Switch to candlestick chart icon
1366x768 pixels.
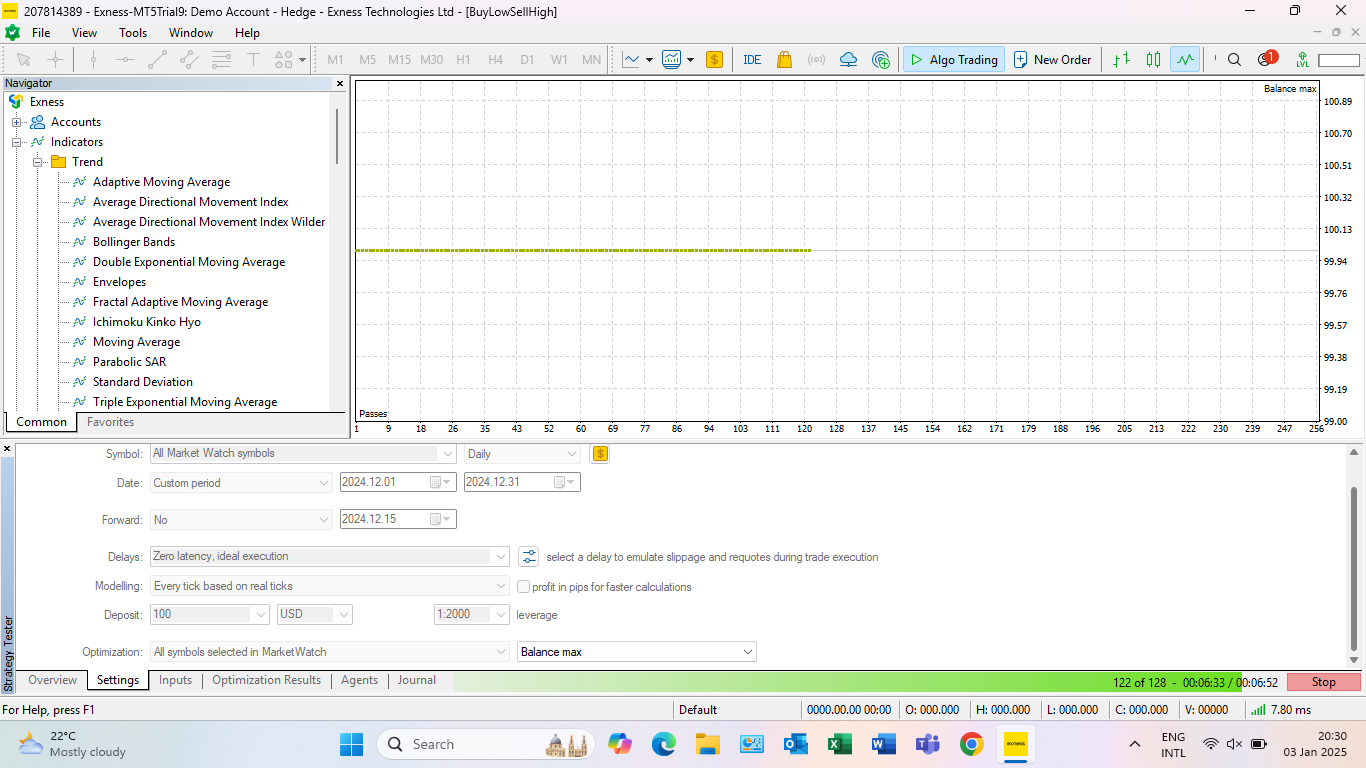tap(1153, 60)
